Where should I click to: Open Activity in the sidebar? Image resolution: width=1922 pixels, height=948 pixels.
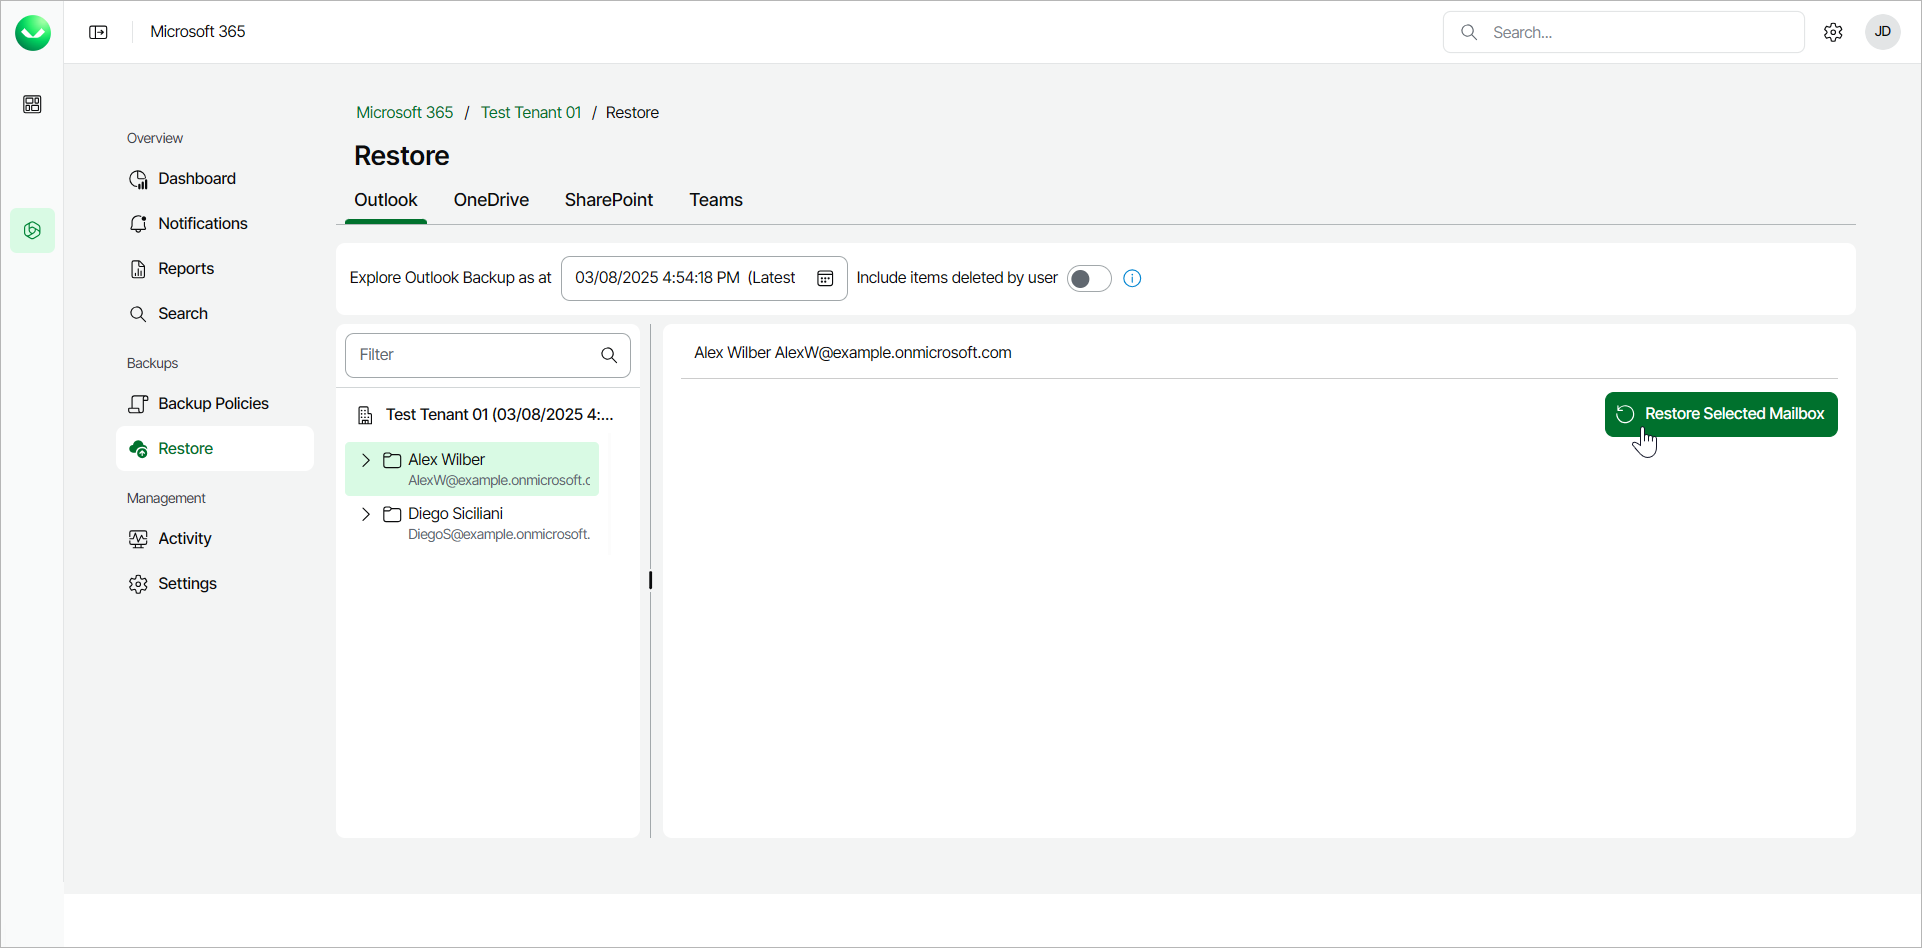point(215,539)
